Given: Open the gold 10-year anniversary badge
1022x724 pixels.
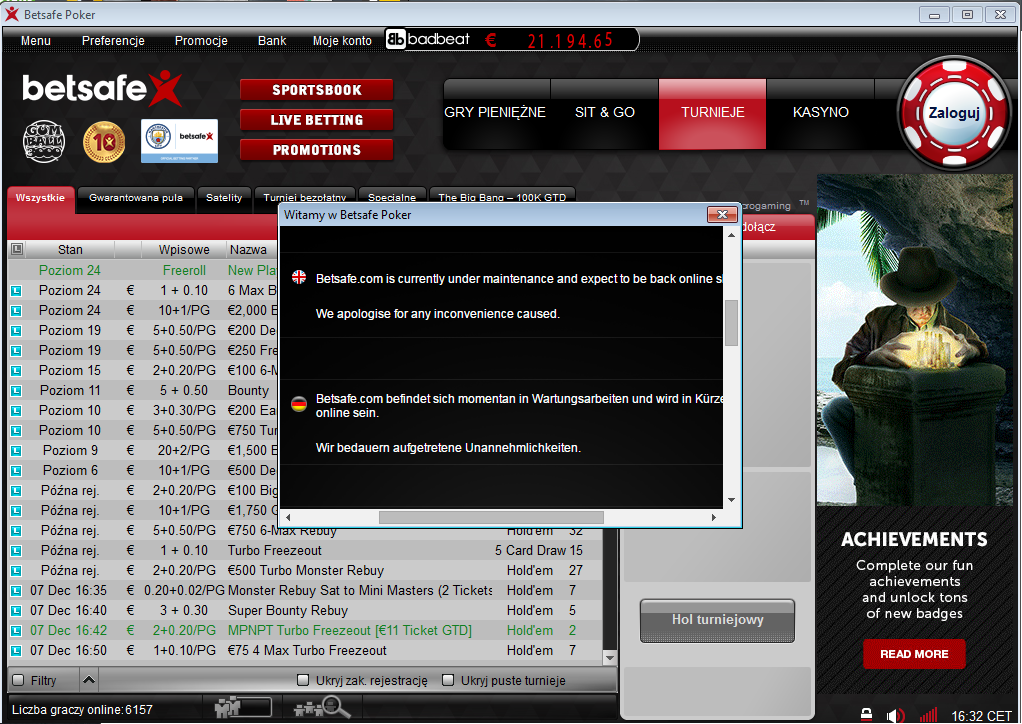Looking at the screenshot, I should pos(104,141).
